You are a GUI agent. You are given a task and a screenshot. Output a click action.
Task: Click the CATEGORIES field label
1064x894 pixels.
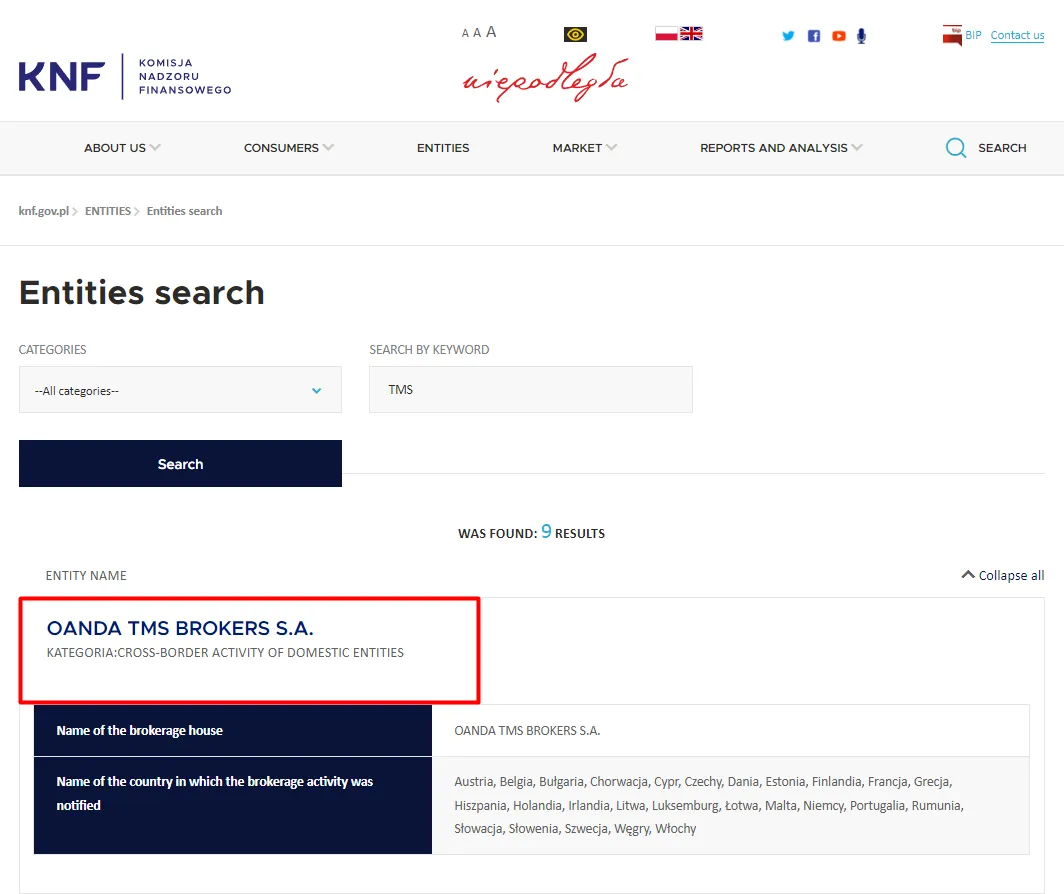pos(52,350)
